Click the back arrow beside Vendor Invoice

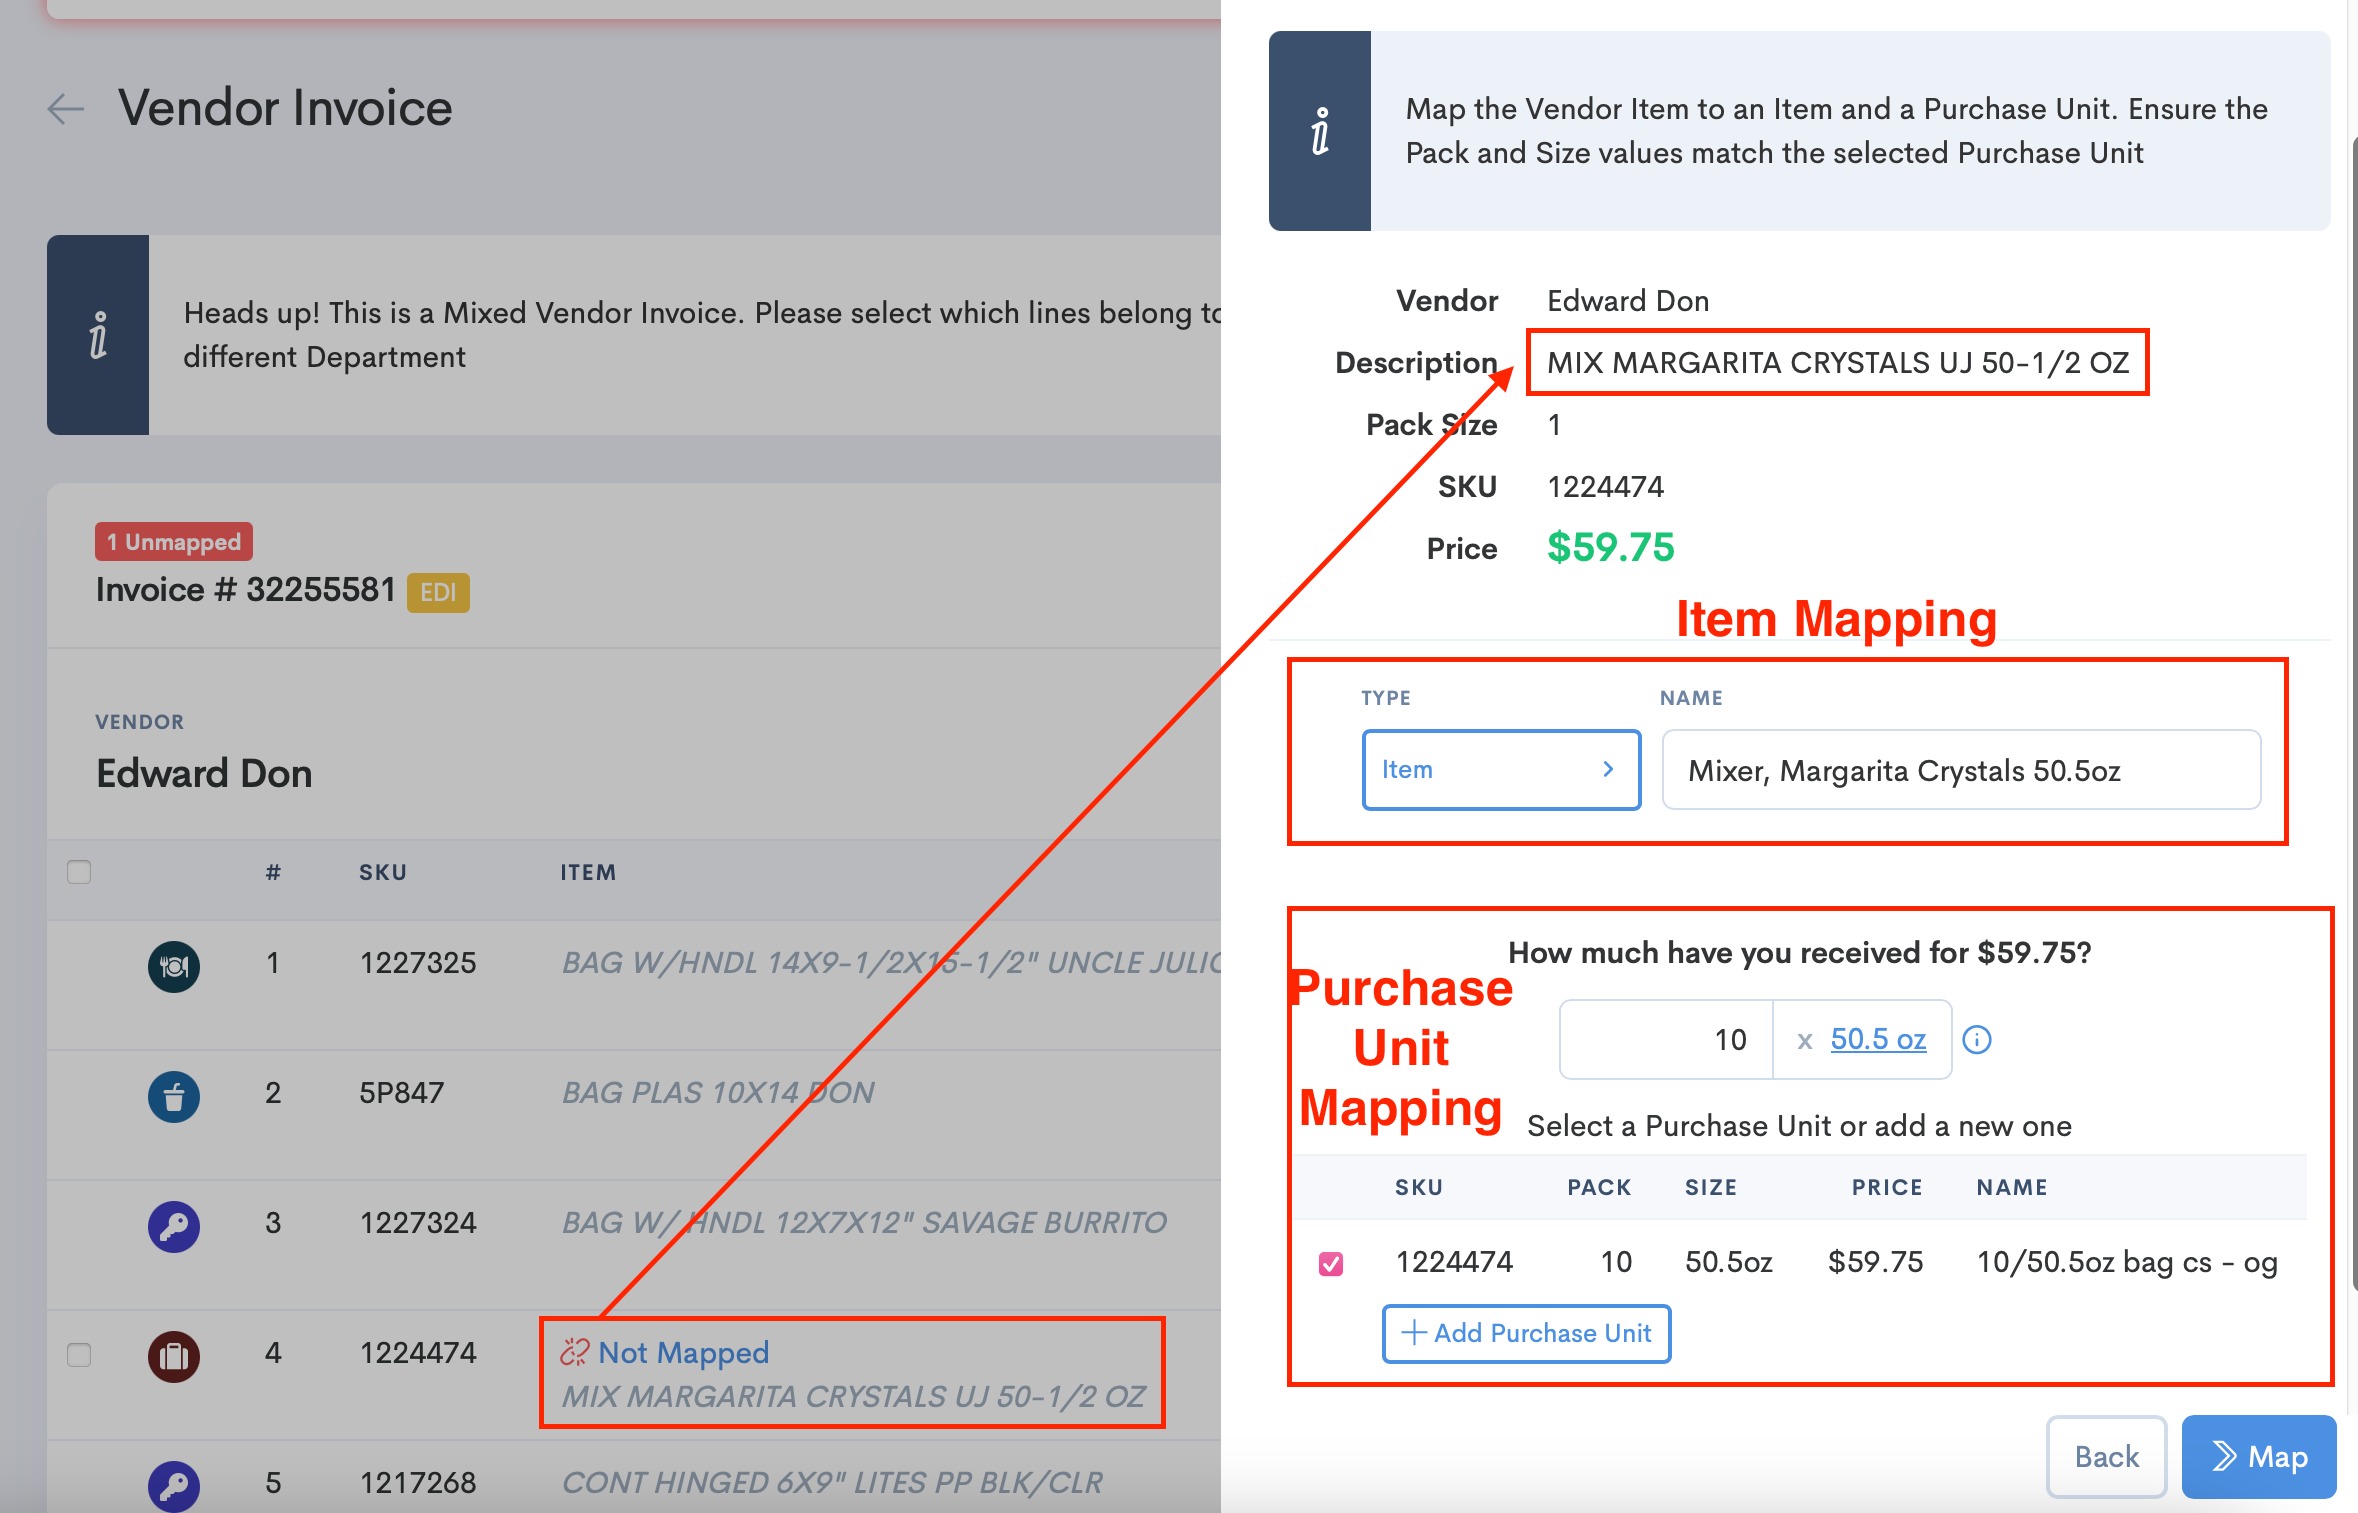coord(66,108)
